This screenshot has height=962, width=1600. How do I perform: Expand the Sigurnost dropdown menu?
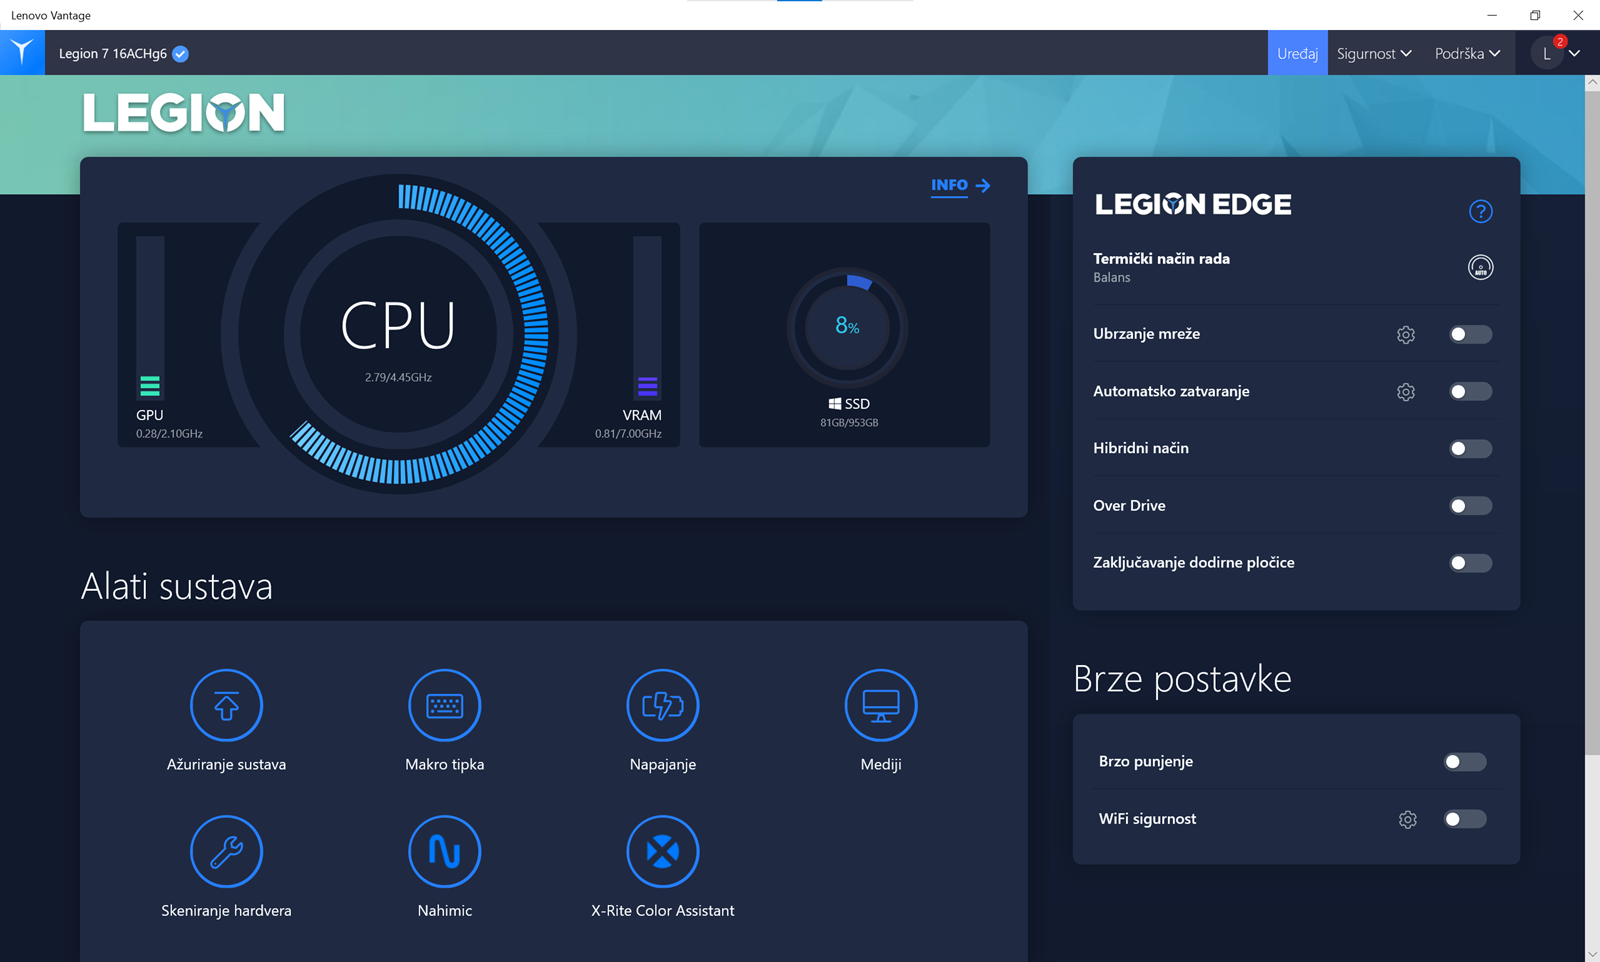(x=1374, y=53)
